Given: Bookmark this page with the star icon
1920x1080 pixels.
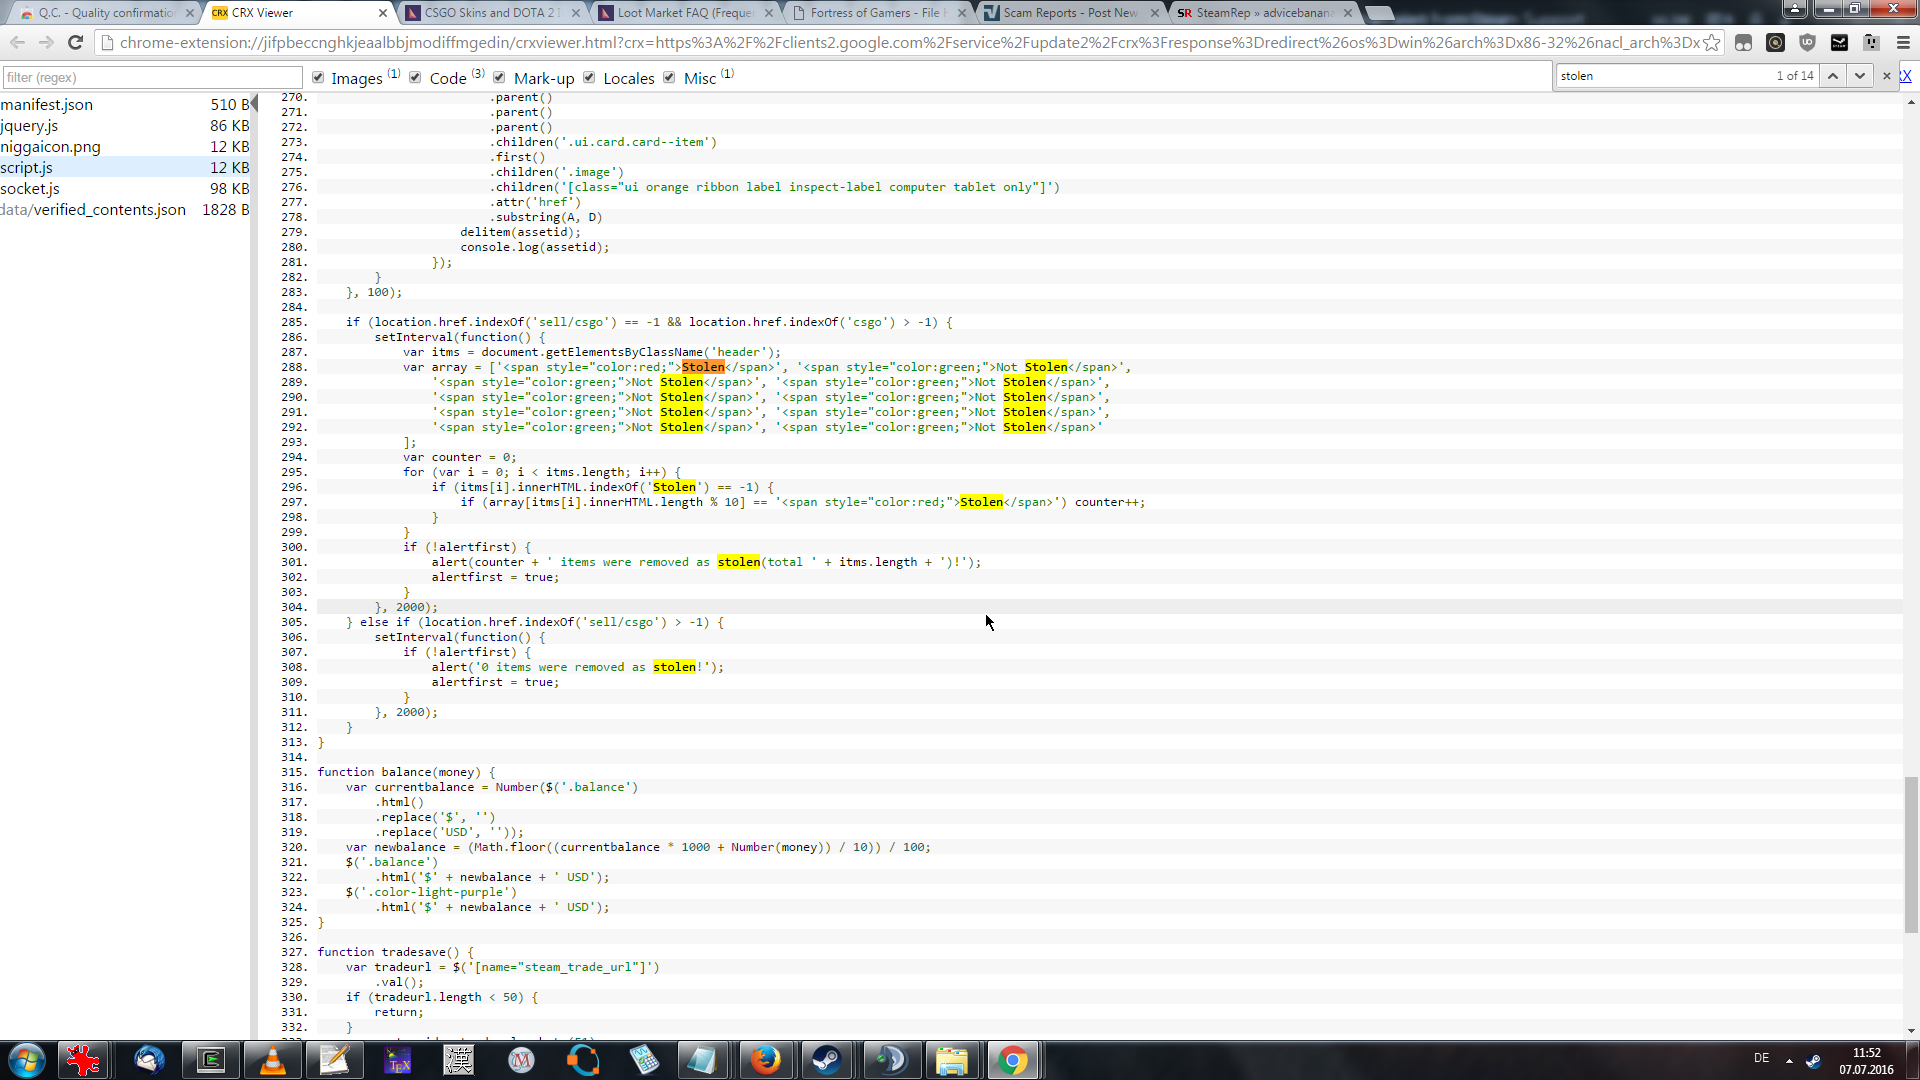Looking at the screenshot, I should click(1712, 43).
